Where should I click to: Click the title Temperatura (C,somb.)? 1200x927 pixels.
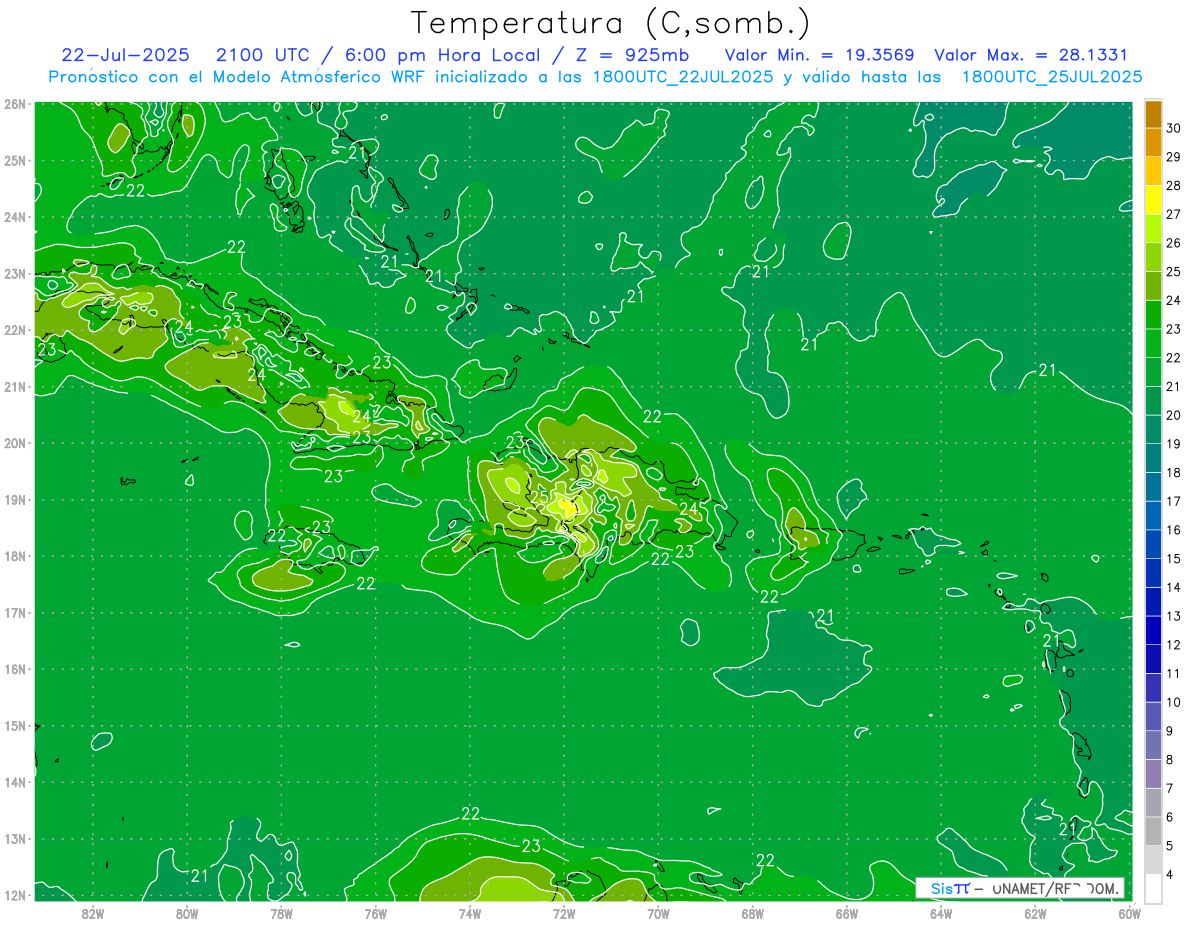coord(610,23)
